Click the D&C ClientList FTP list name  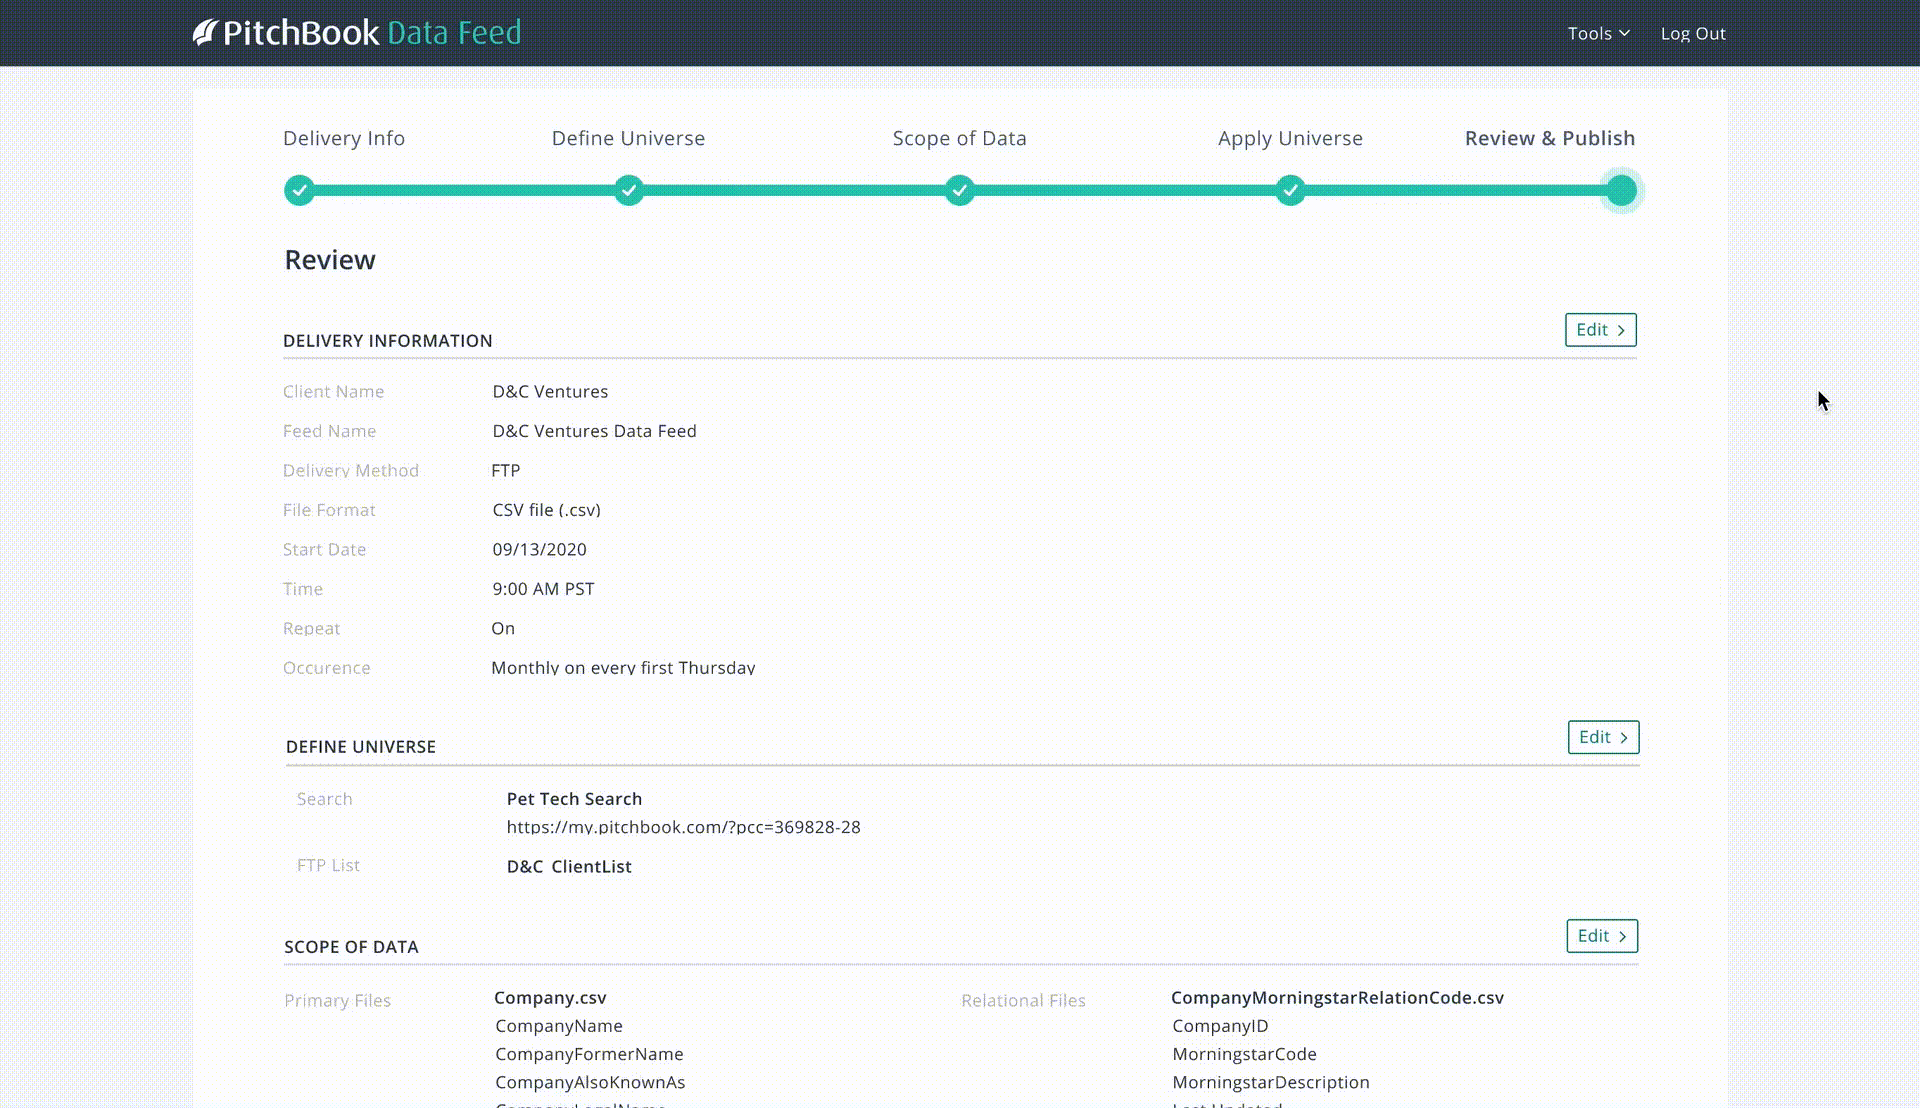569,867
